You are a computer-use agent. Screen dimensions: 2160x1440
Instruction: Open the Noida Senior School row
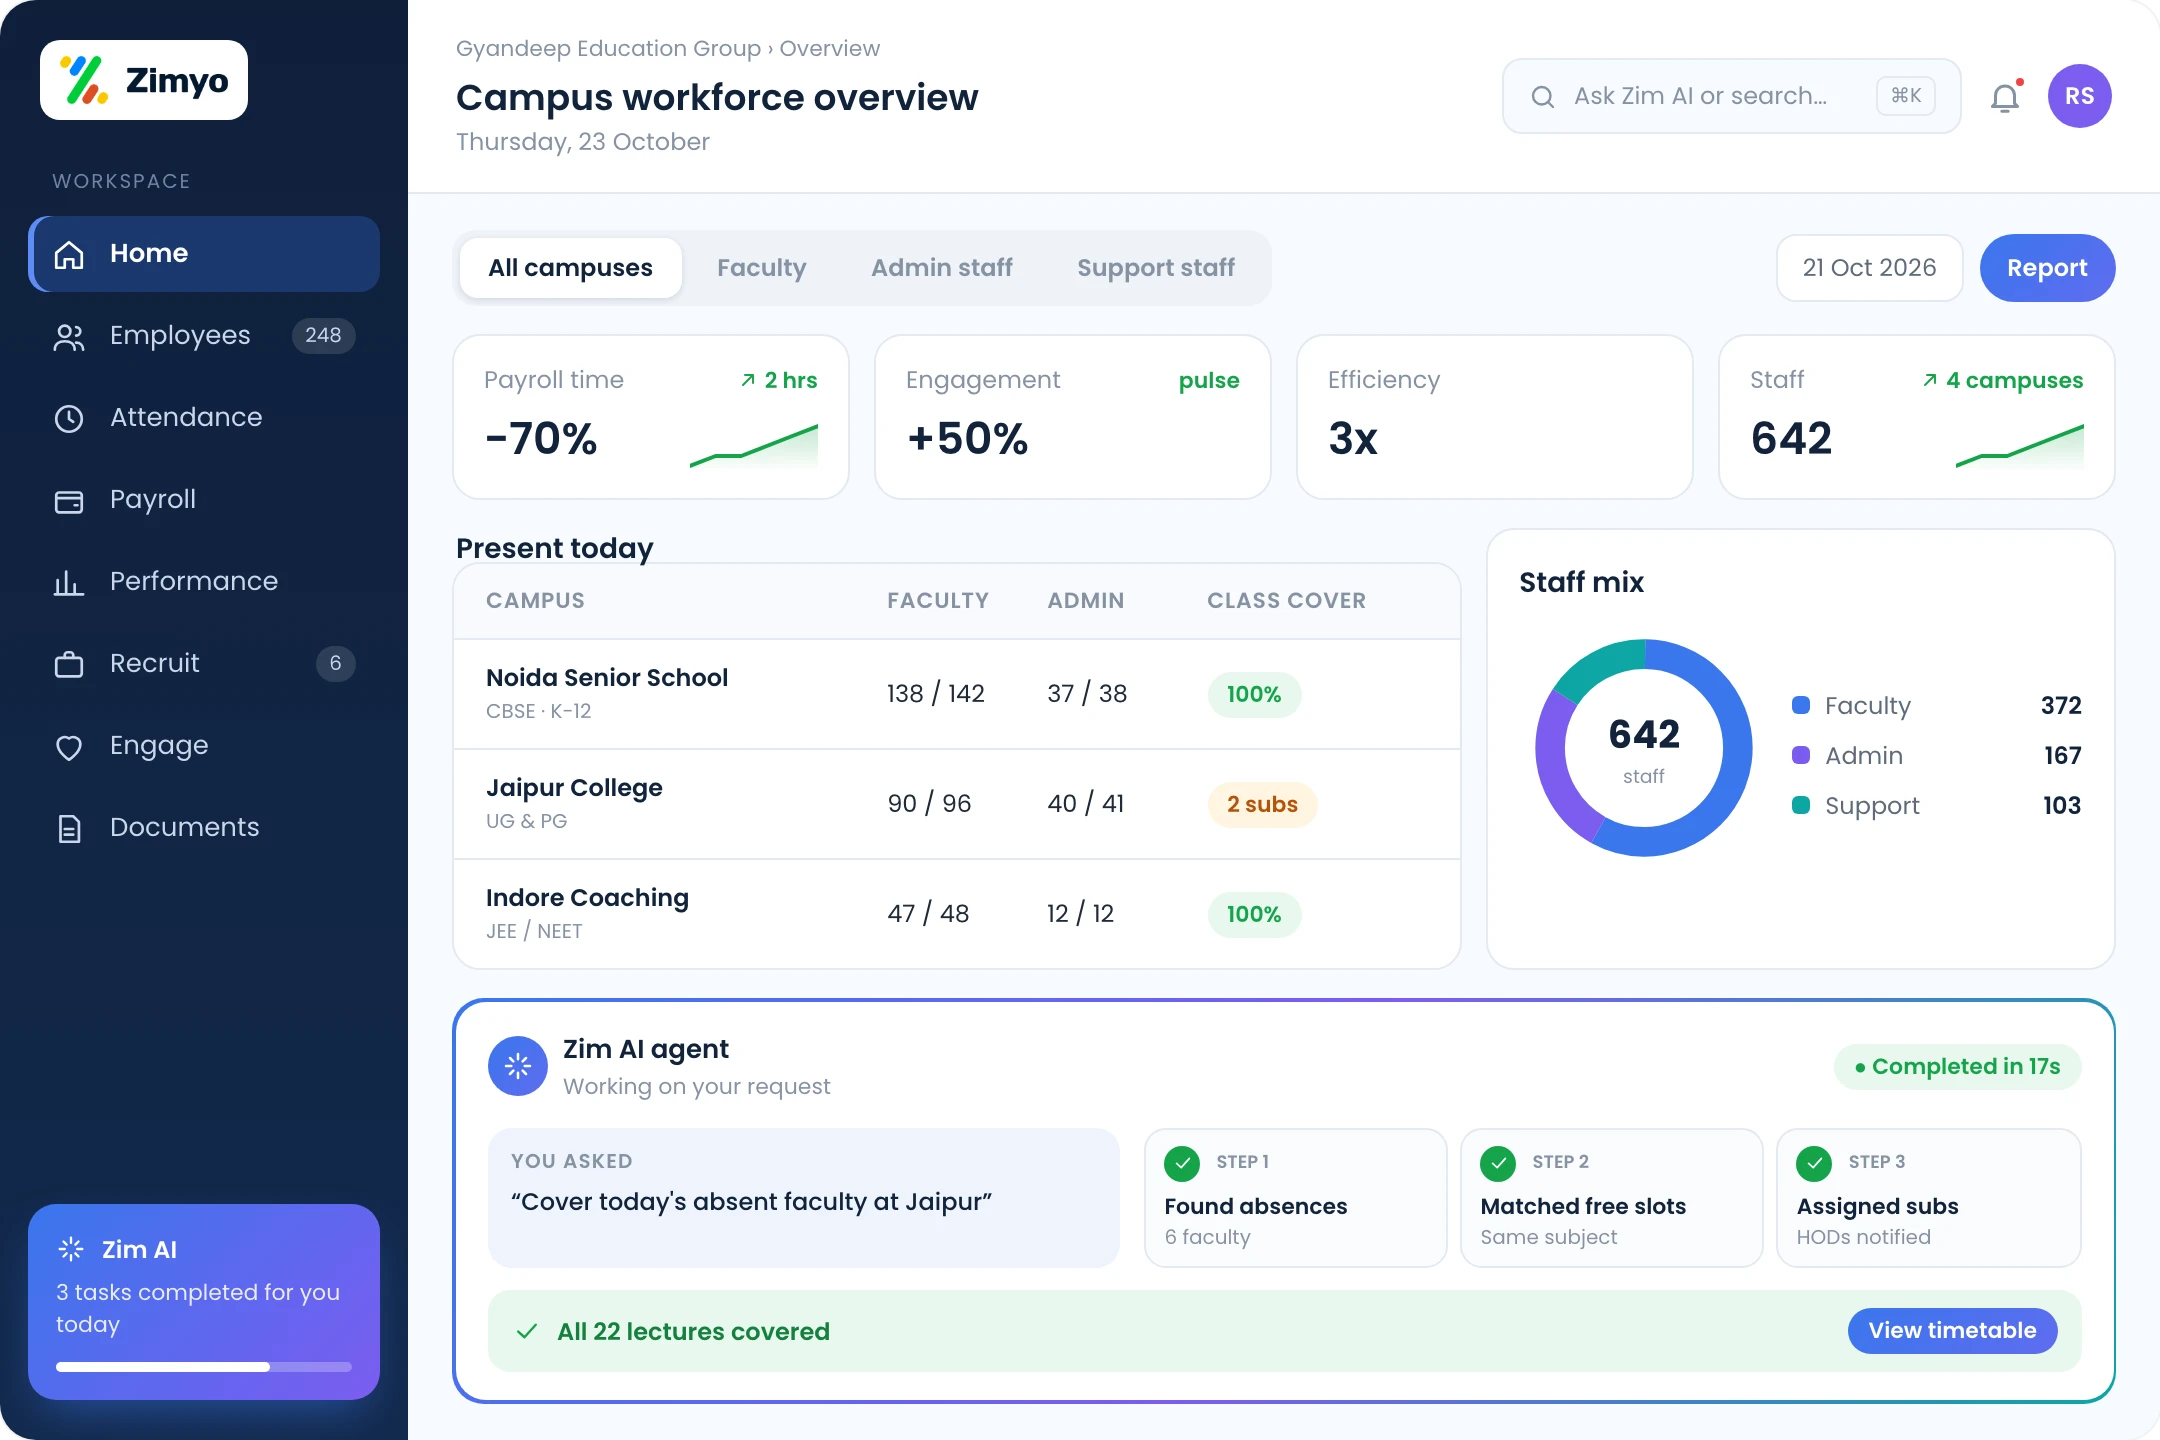957,694
